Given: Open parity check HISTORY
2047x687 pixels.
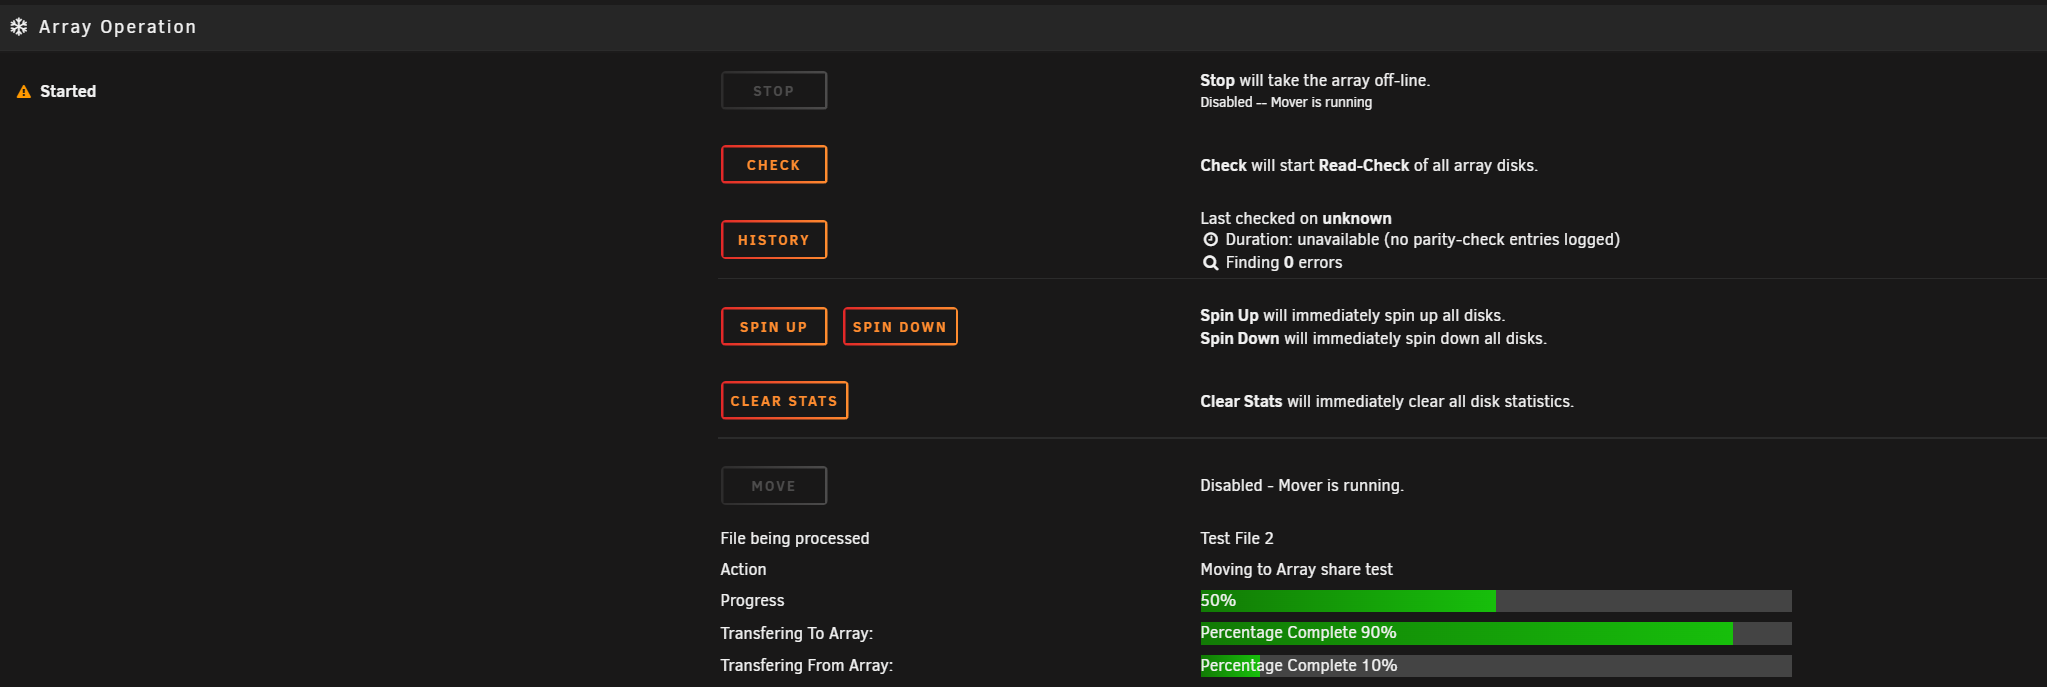Looking at the screenshot, I should [774, 240].
